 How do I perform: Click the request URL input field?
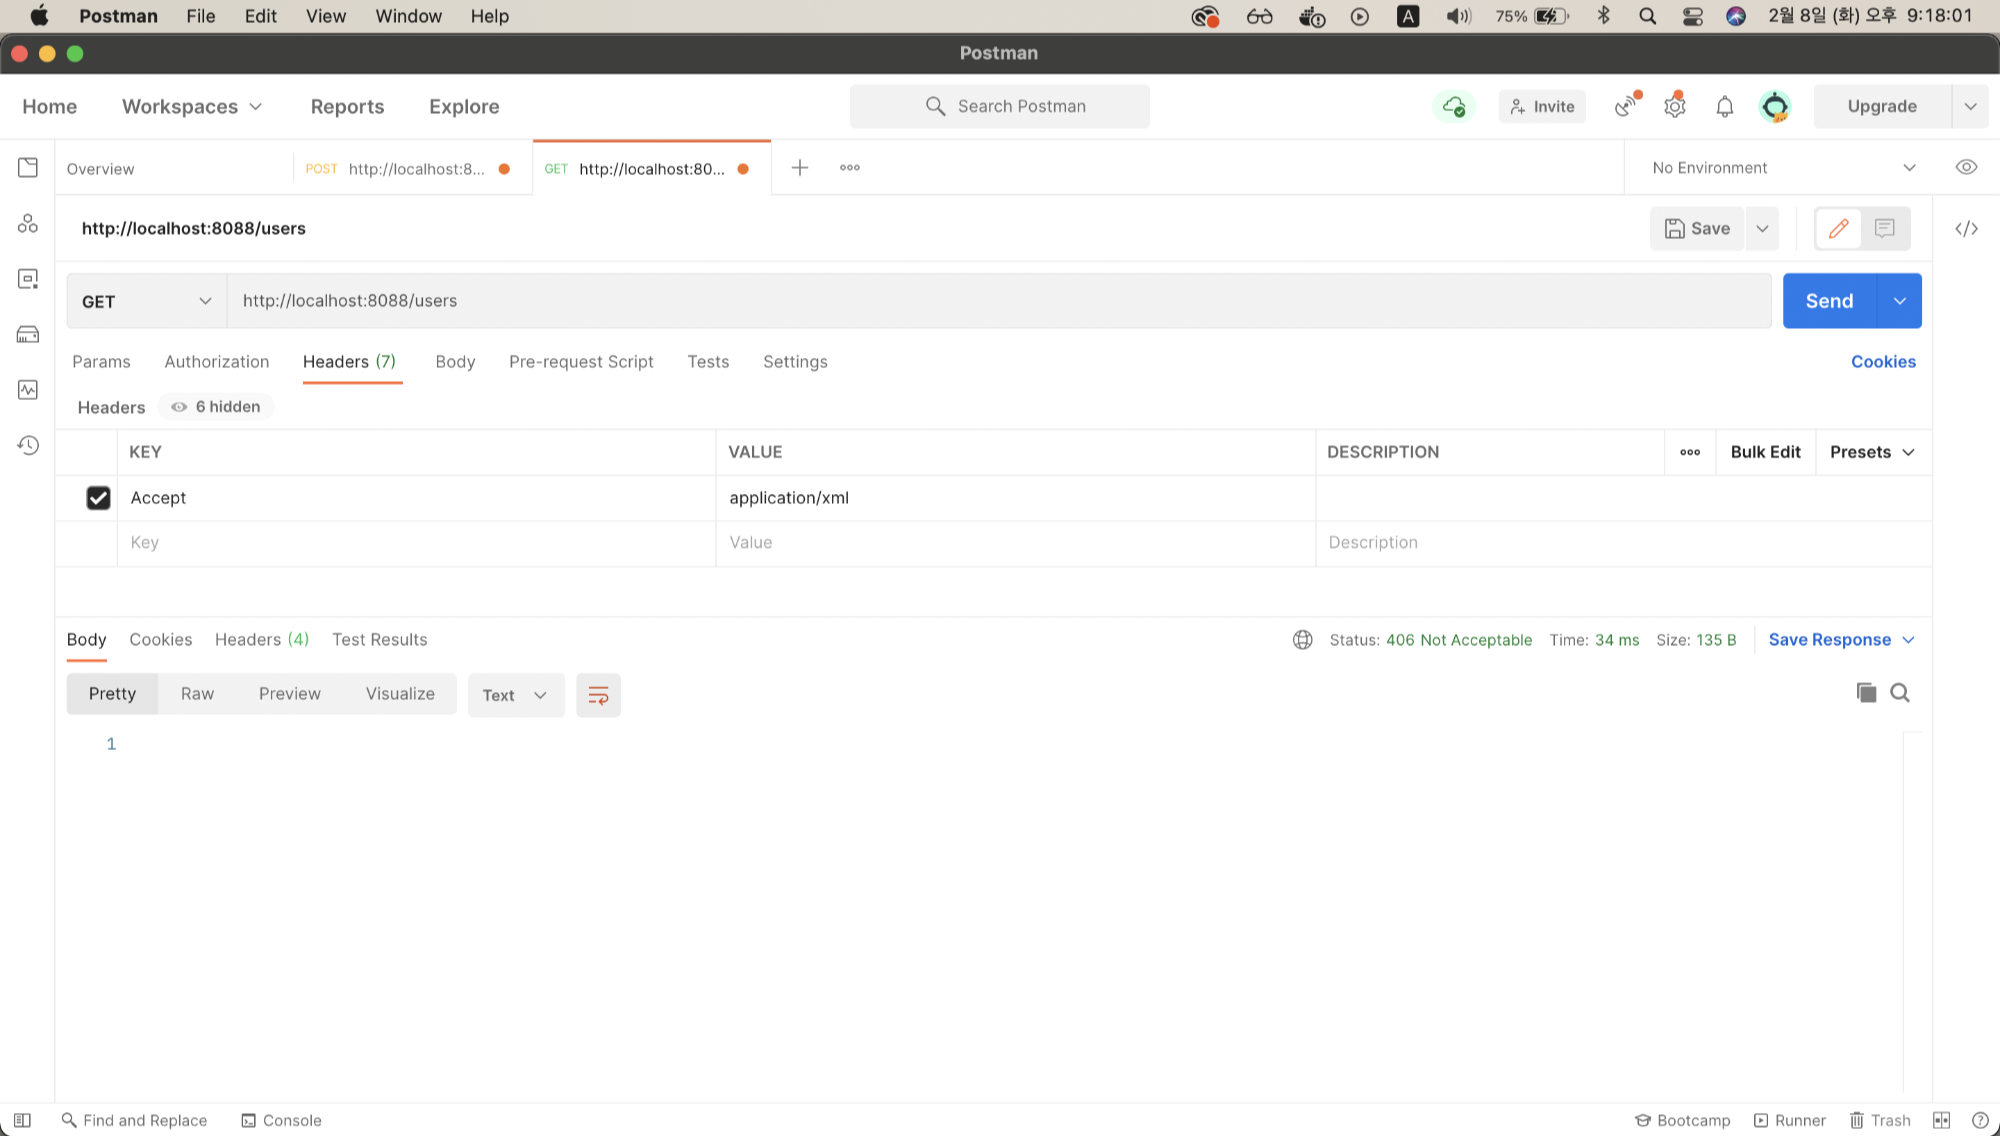point(998,301)
